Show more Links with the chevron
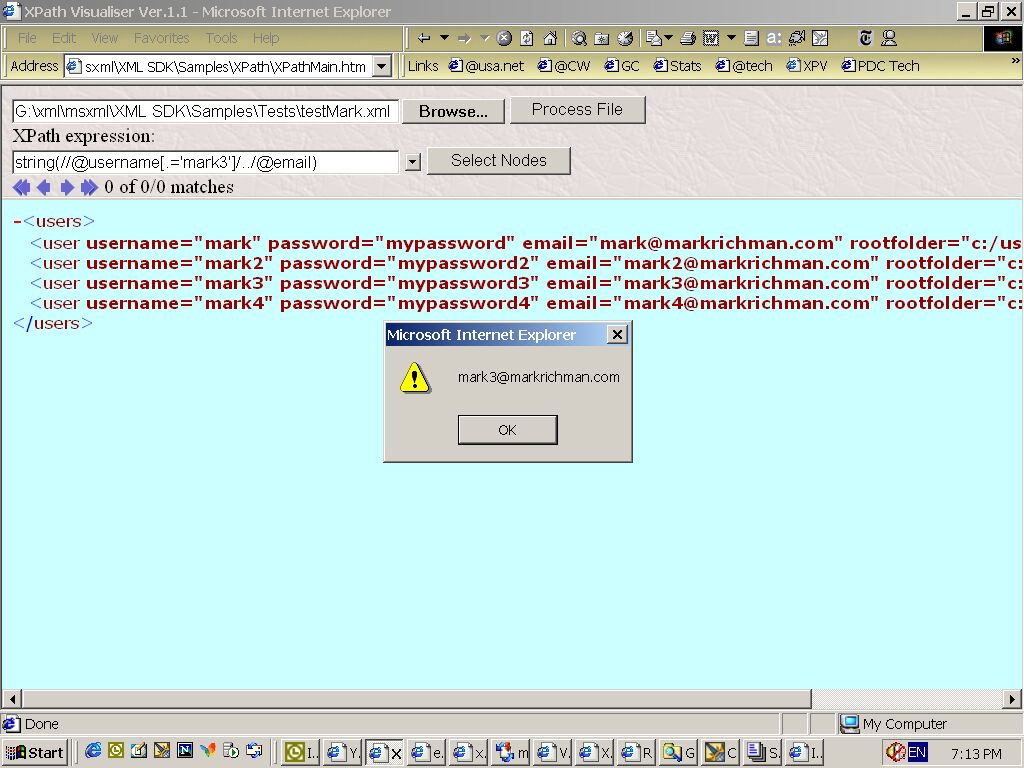 [1016, 61]
